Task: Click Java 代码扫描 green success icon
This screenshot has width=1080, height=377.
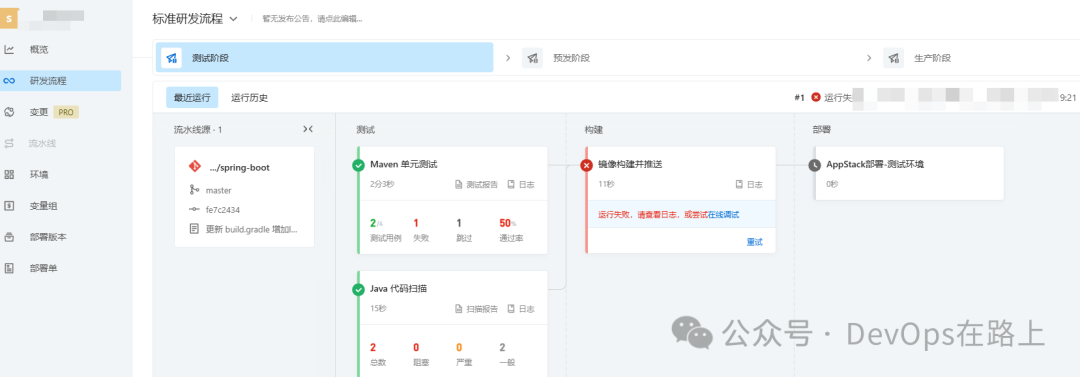Action: (358, 289)
